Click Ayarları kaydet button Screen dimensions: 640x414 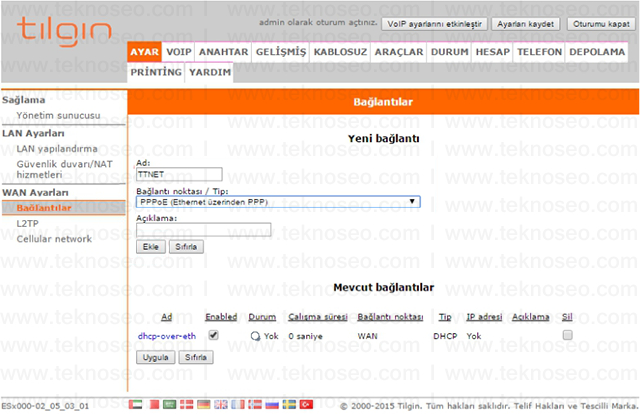coord(525,24)
